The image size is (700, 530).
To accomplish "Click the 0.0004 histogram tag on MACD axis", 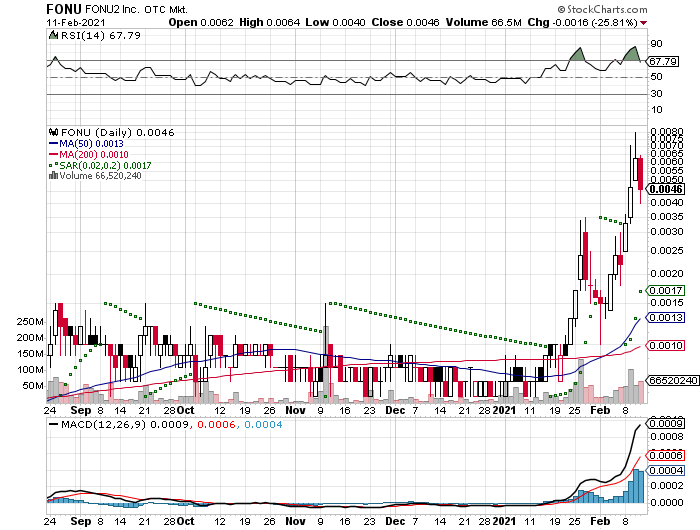I will [666, 471].
